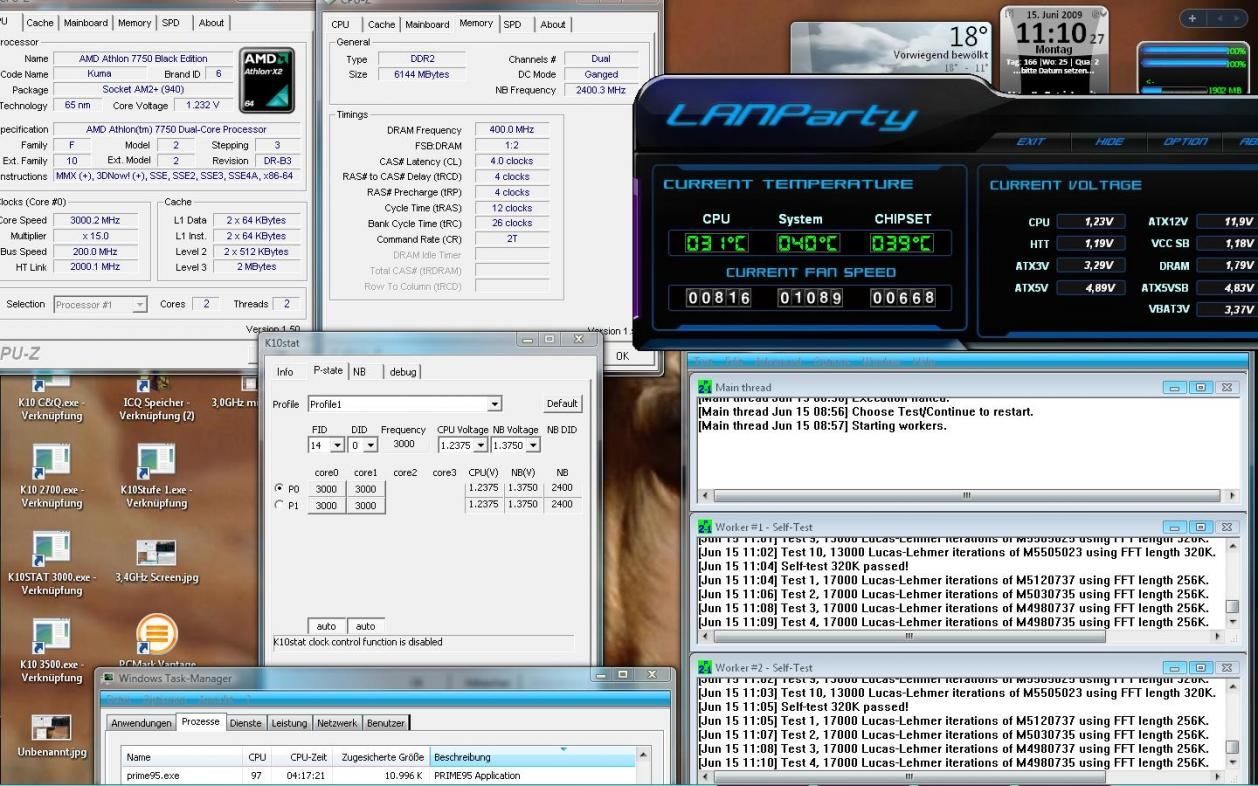Viewport: 1258px width, 786px height.
Task: Open the Leistung tab in Task-Manager
Action: tap(290, 723)
